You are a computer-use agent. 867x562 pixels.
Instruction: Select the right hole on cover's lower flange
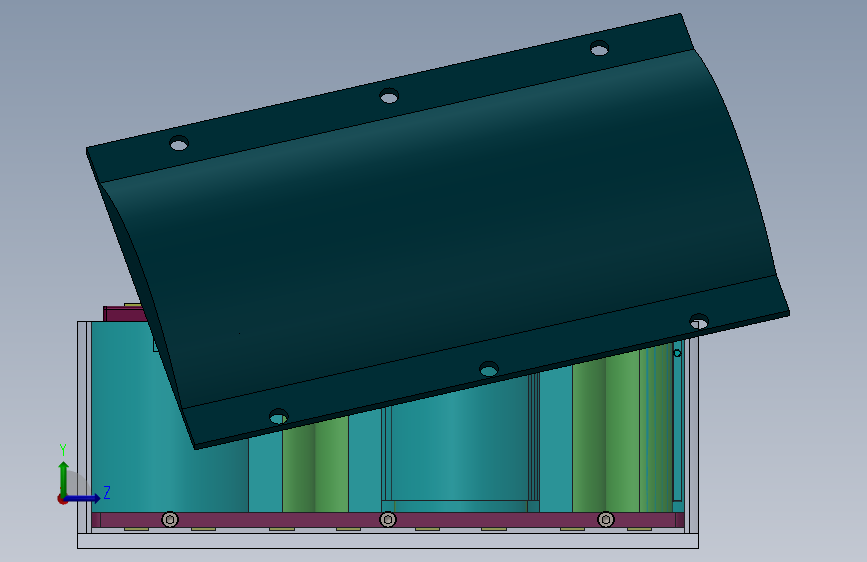699,321
